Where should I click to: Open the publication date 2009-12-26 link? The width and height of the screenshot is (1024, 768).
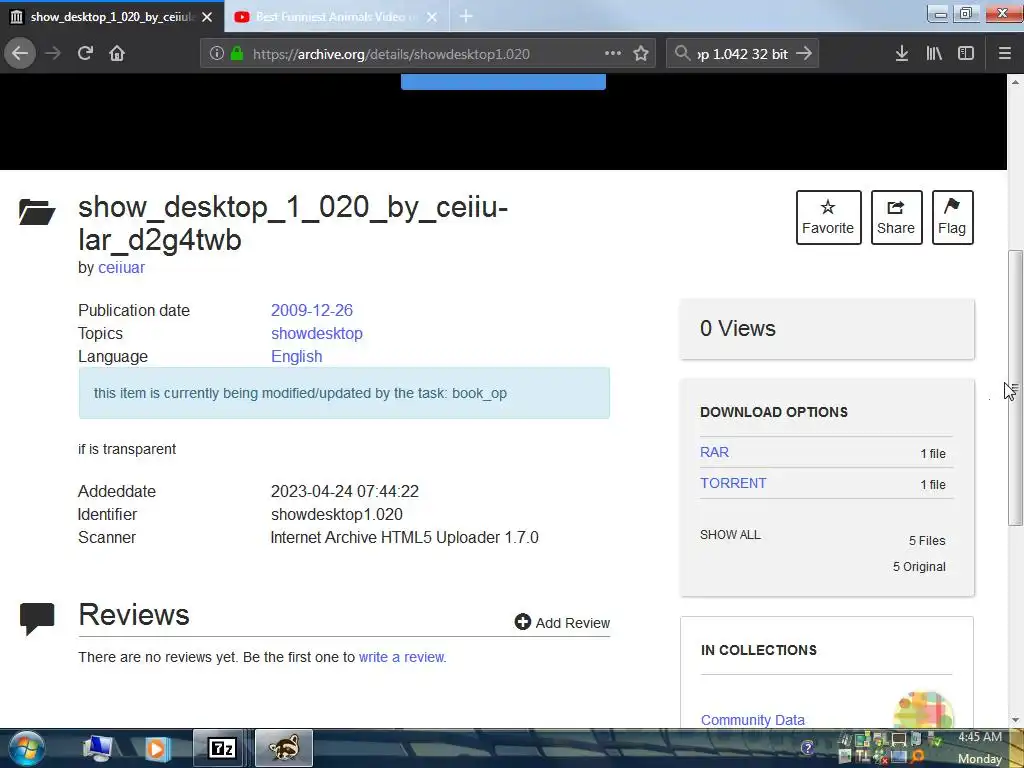click(312, 310)
